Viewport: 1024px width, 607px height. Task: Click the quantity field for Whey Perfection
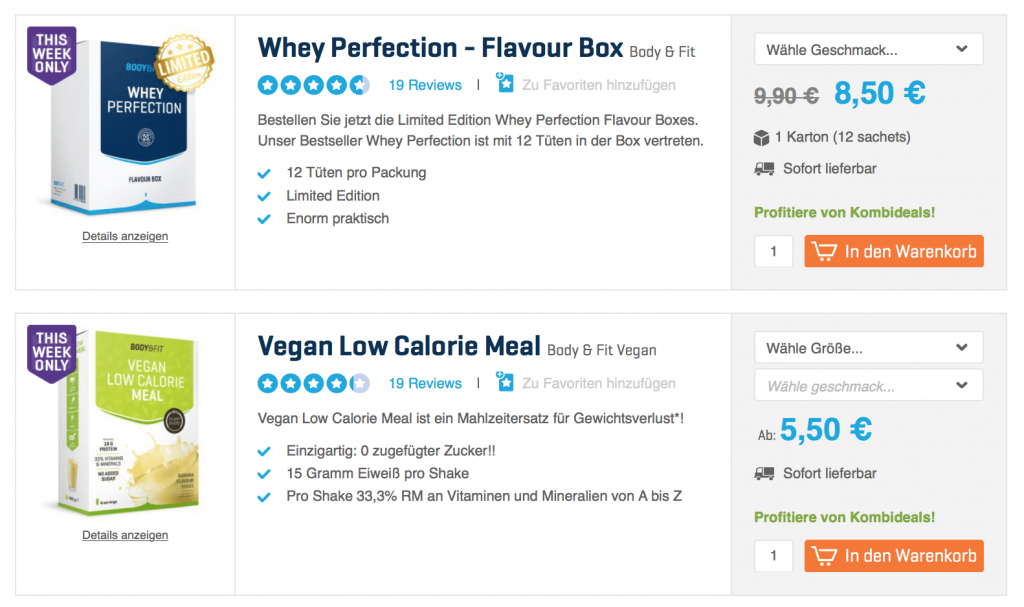coord(774,252)
